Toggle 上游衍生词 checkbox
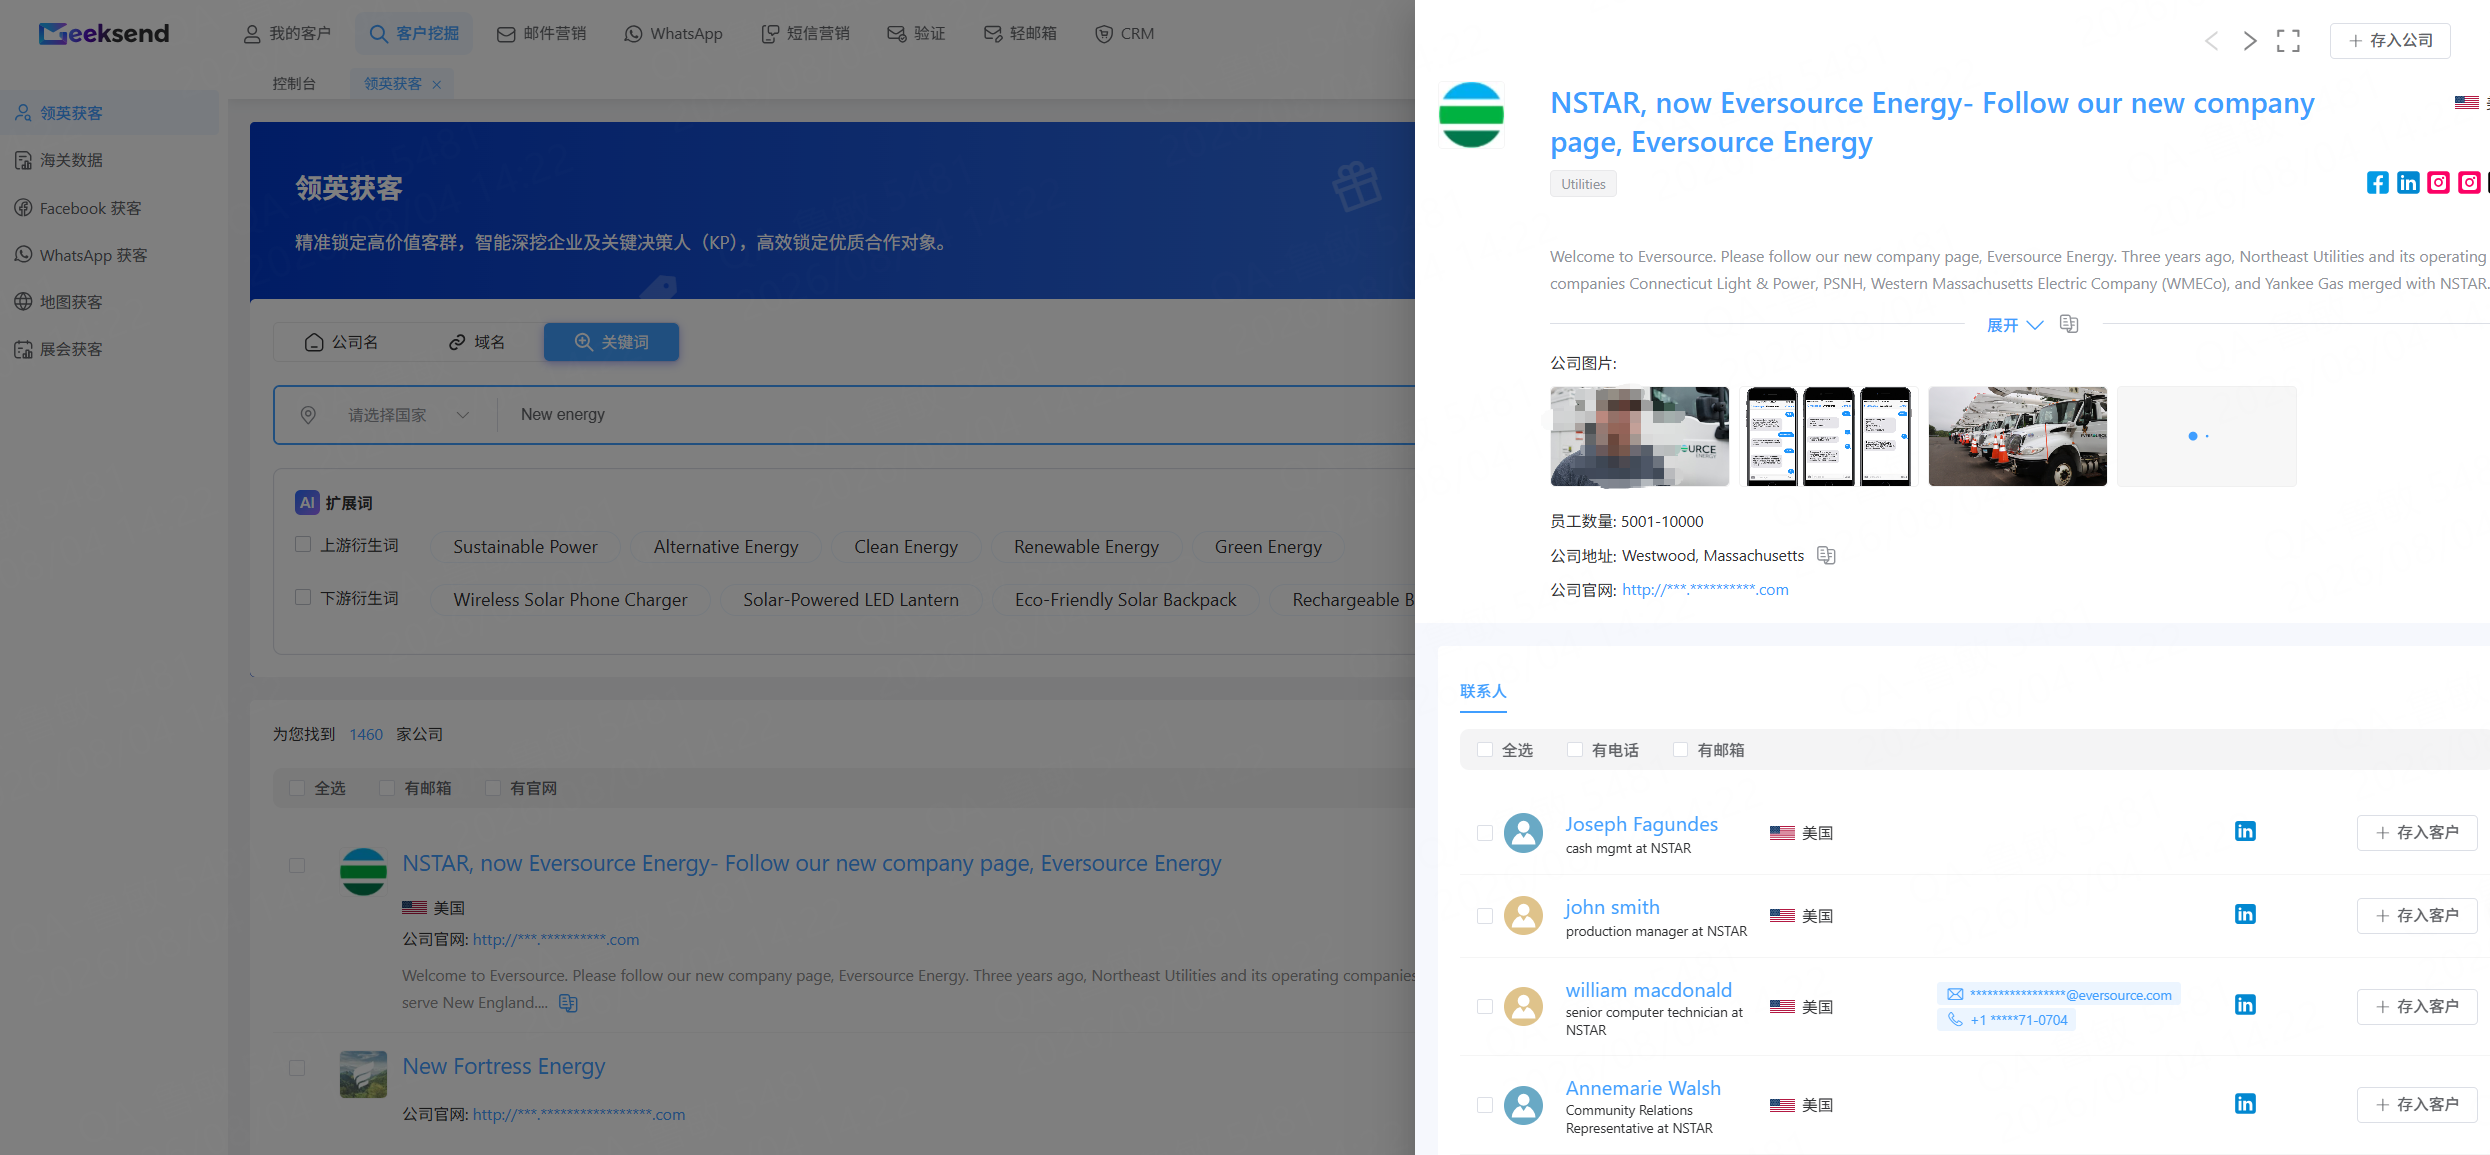This screenshot has height=1155, width=2490. point(303,544)
